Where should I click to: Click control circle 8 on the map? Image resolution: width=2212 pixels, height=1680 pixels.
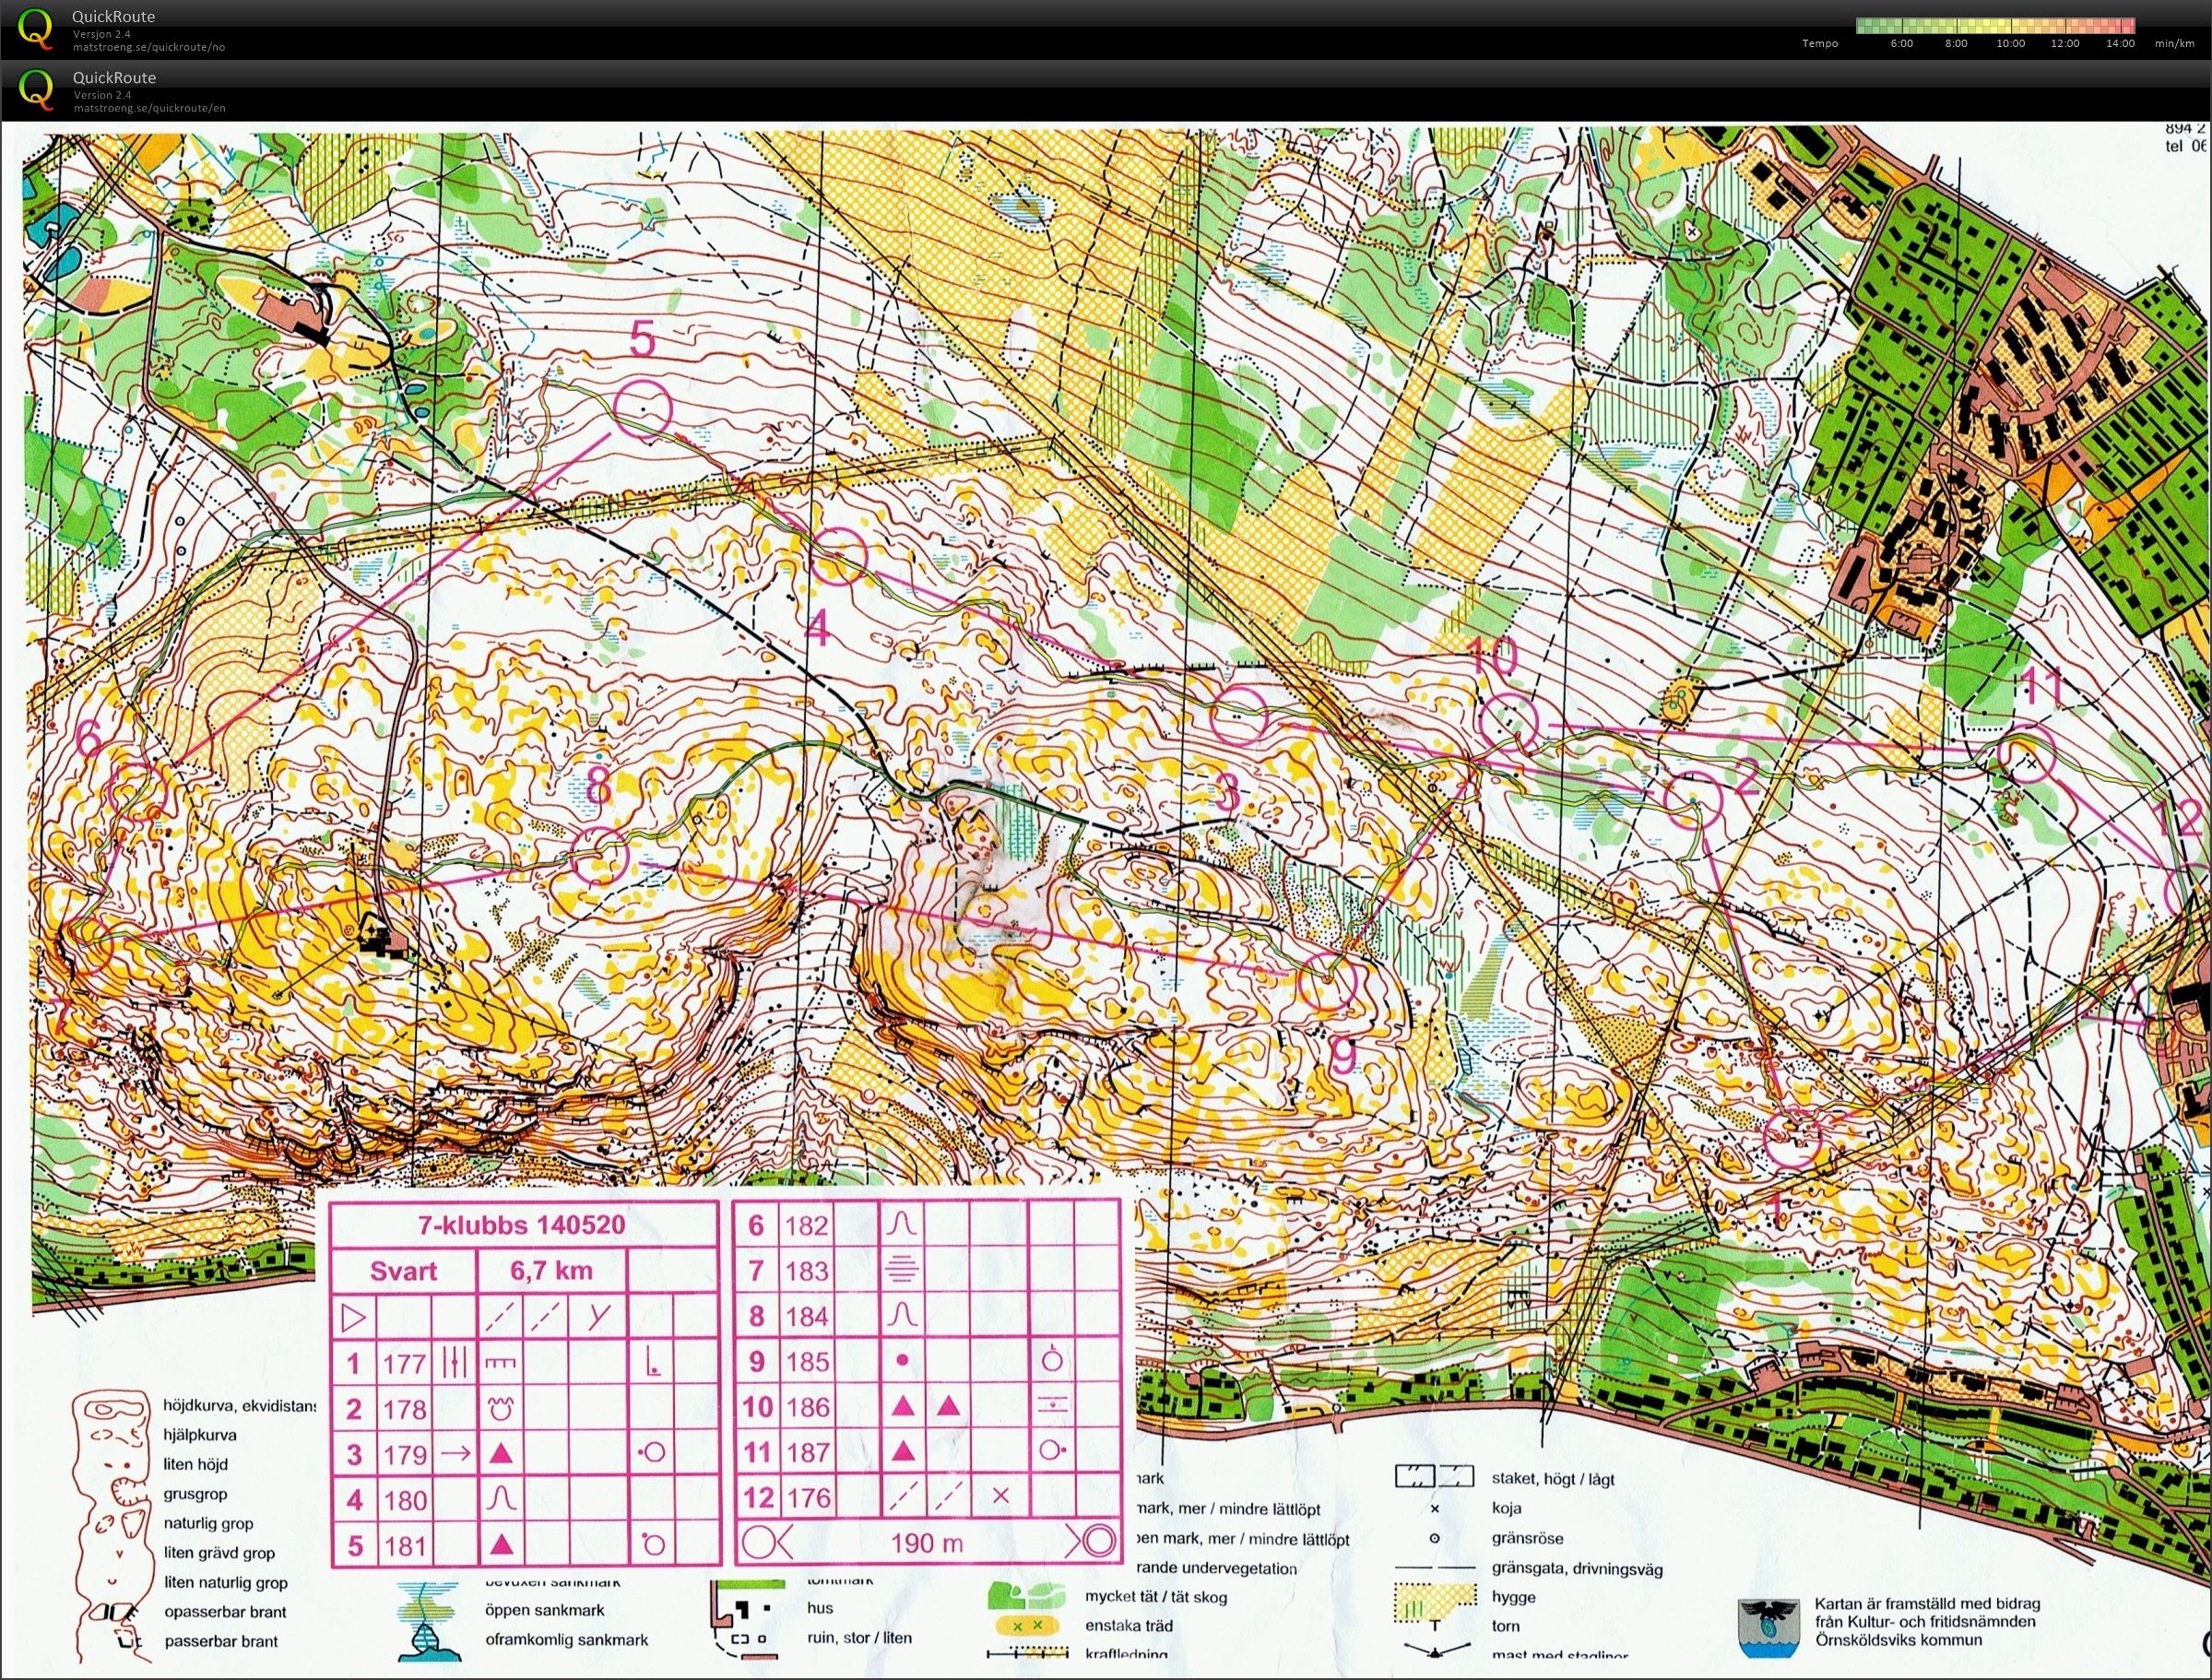click(x=601, y=856)
